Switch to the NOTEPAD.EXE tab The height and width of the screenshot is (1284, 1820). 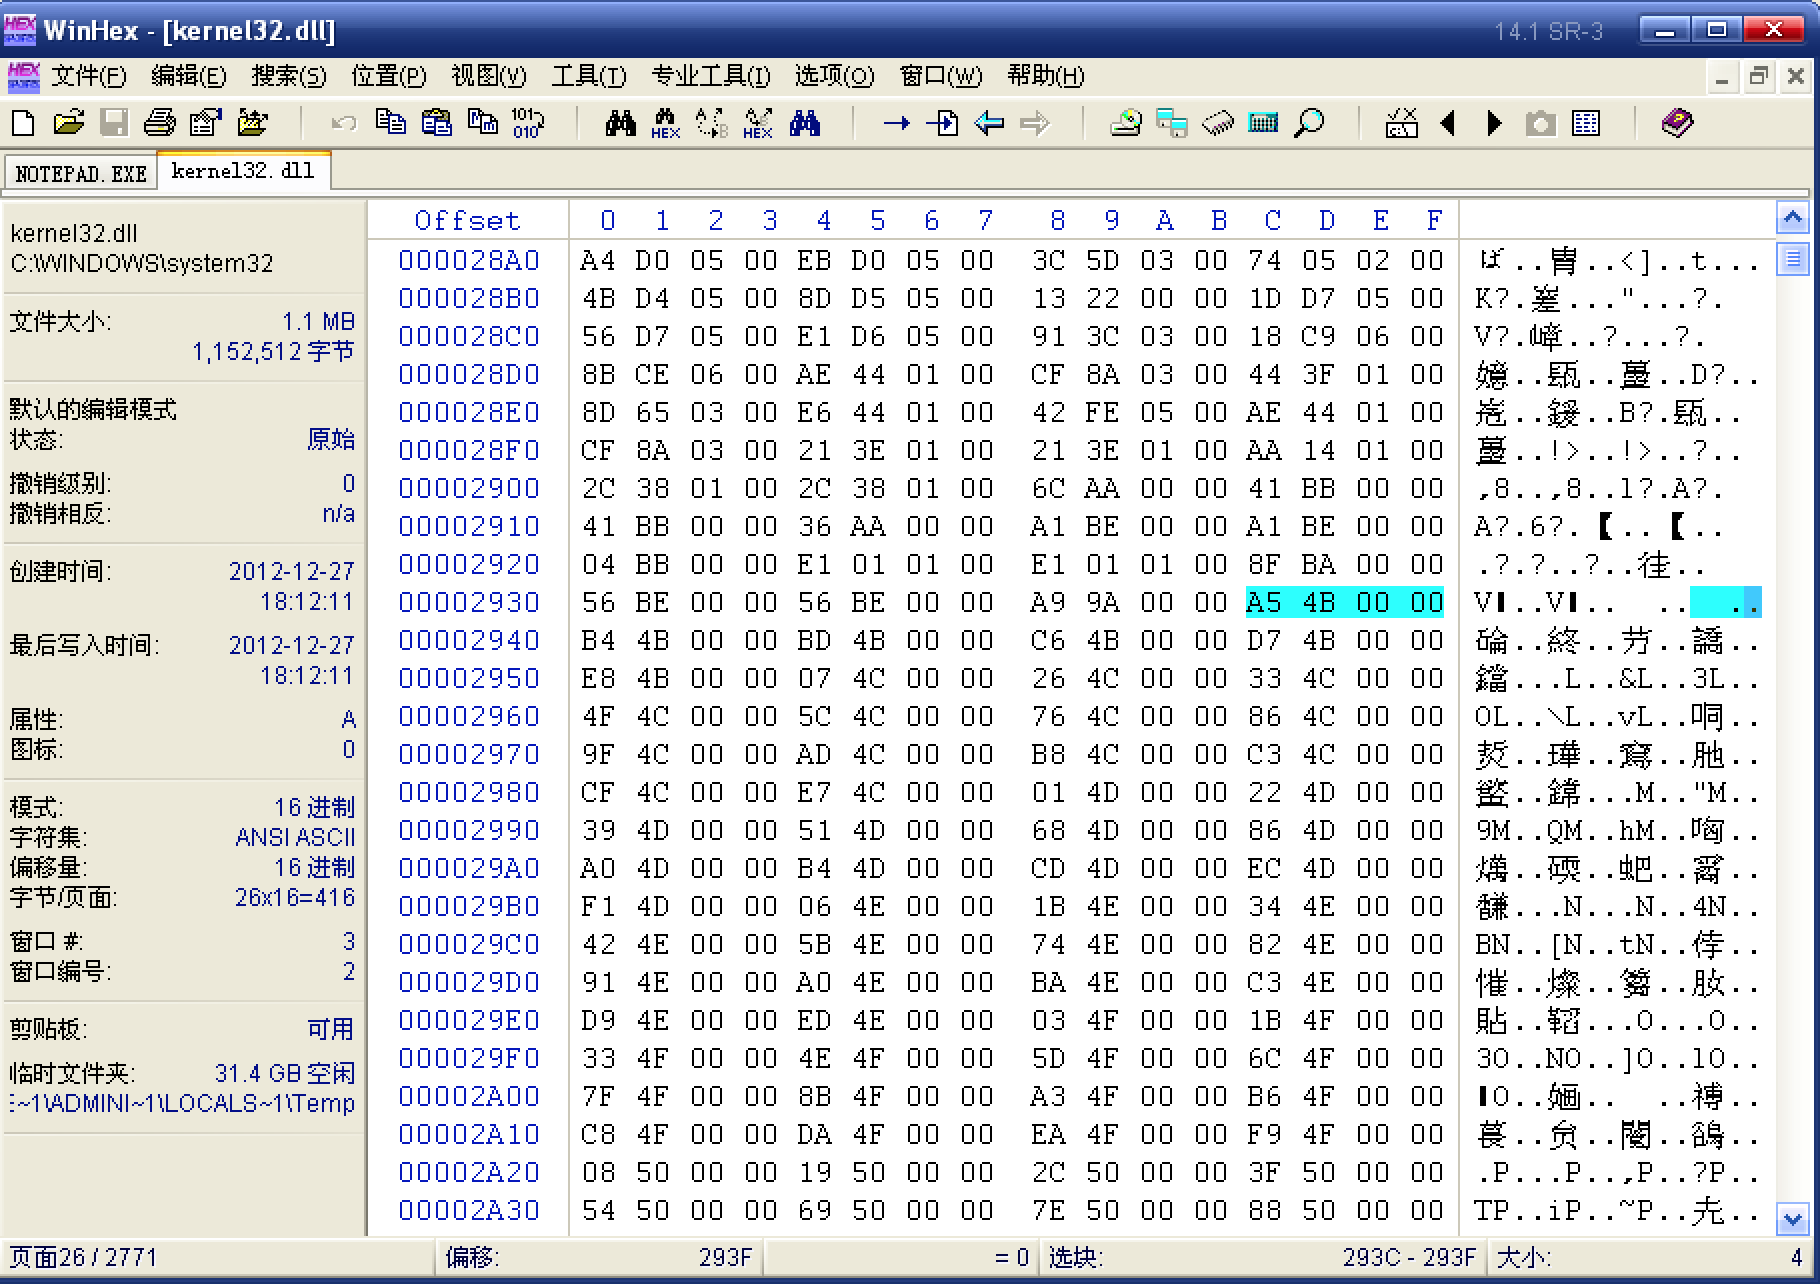pos(81,173)
